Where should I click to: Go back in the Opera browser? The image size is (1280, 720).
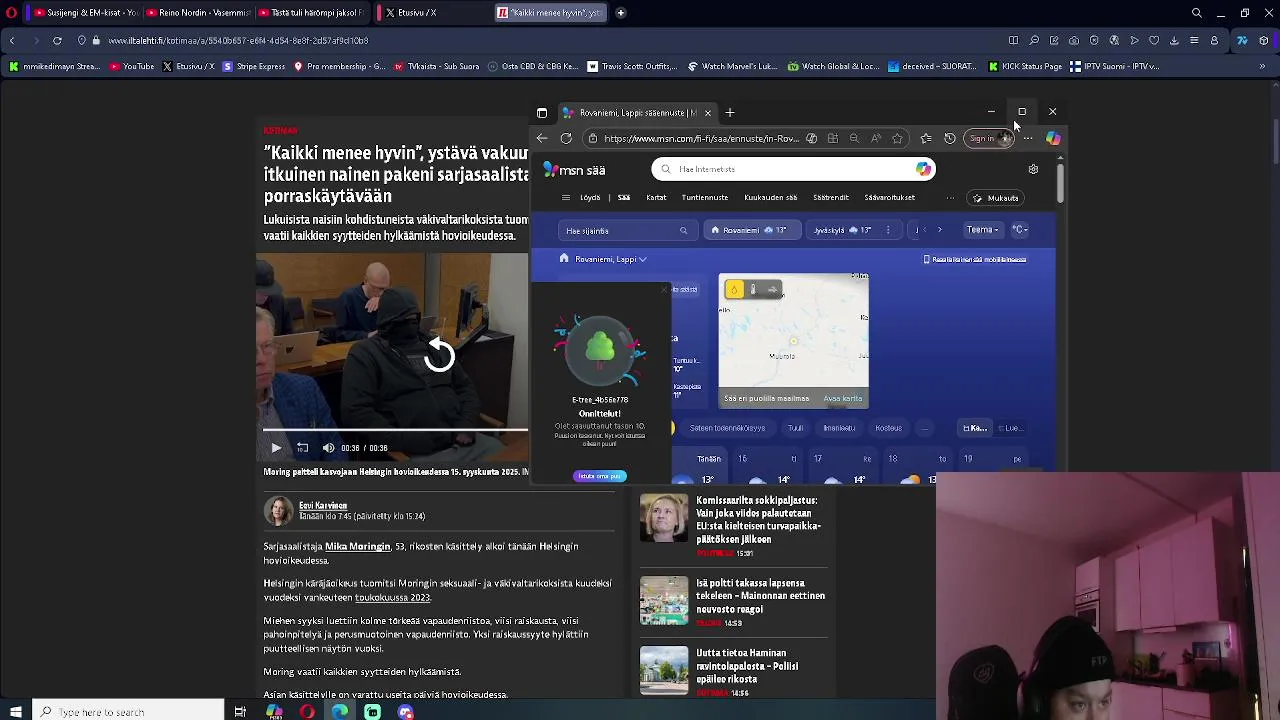pos(12,40)
